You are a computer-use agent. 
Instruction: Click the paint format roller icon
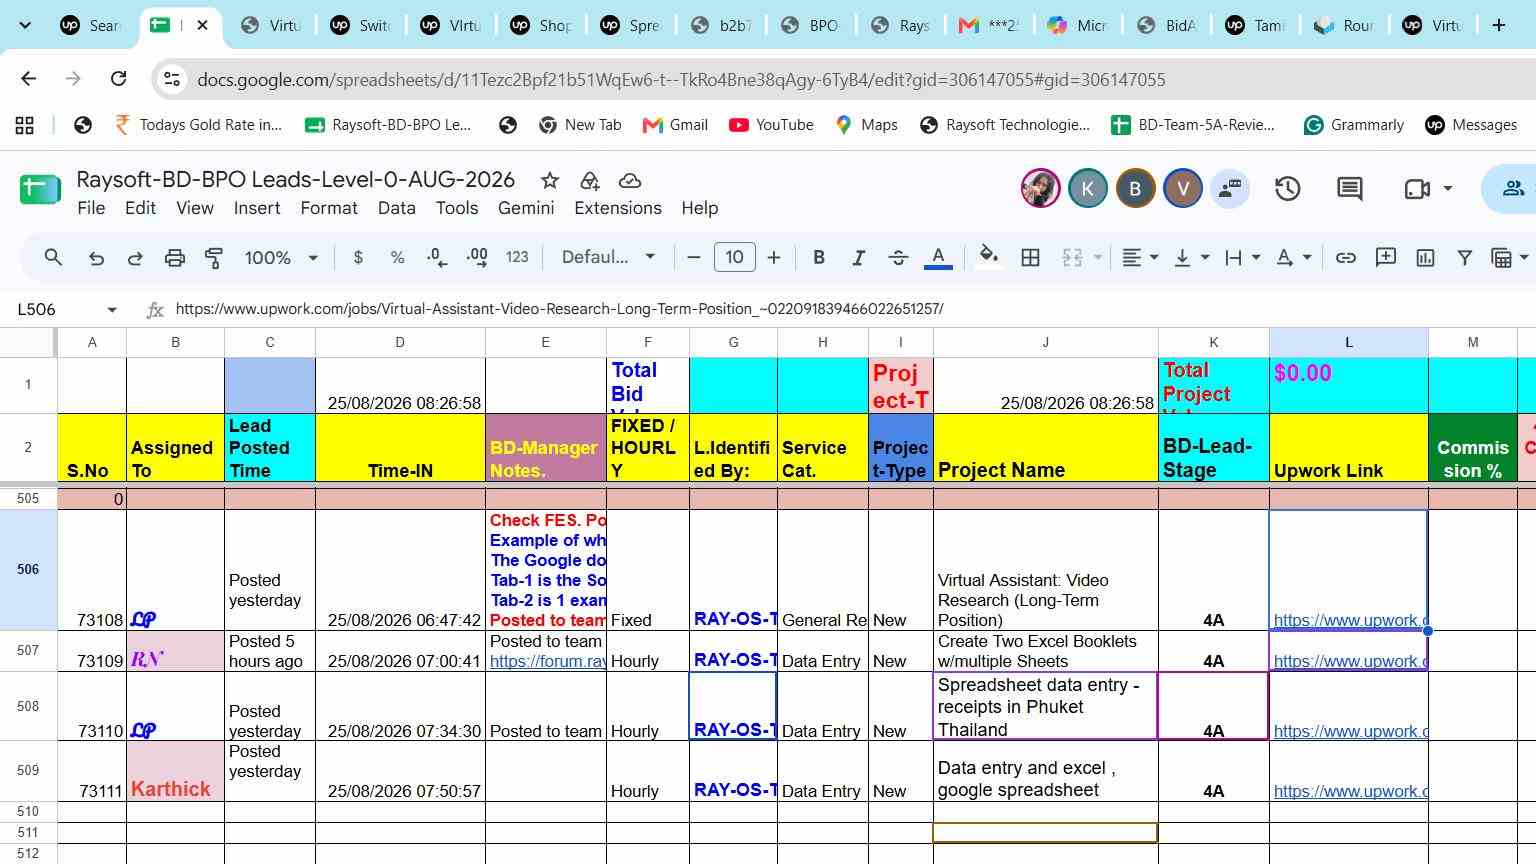tap(214, 258)
